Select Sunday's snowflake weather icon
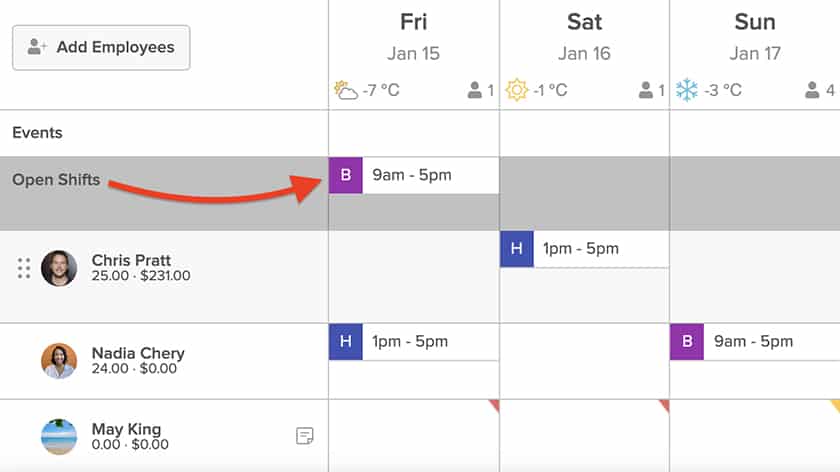Viewport: 840px width, 472px height. (x=687, y=90)
